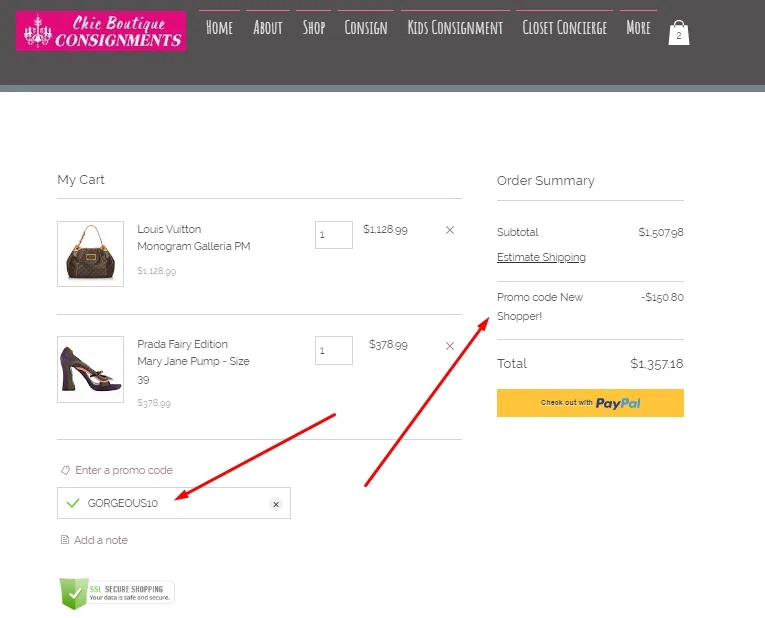The image size is (765, 618).
Task: Edit quantity field for Louis Vuitton bag
Action: point(334,235)
